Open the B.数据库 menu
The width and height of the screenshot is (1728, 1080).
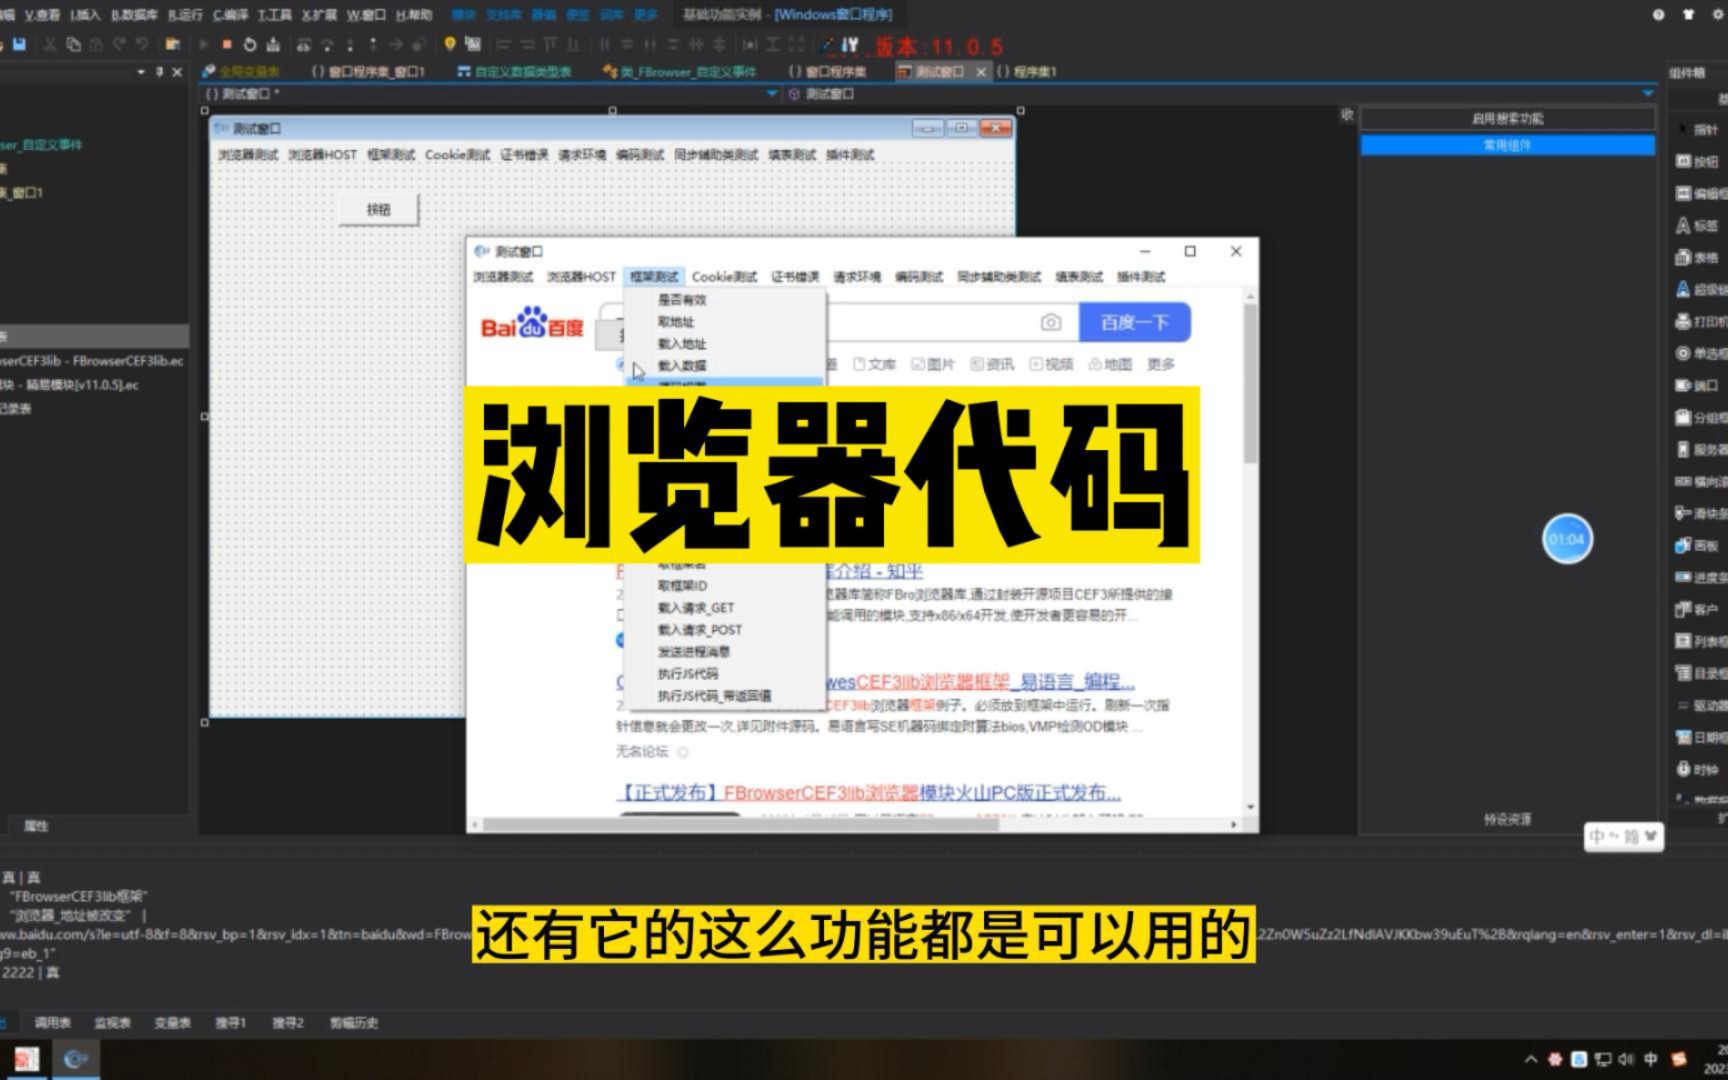[134, 15]
